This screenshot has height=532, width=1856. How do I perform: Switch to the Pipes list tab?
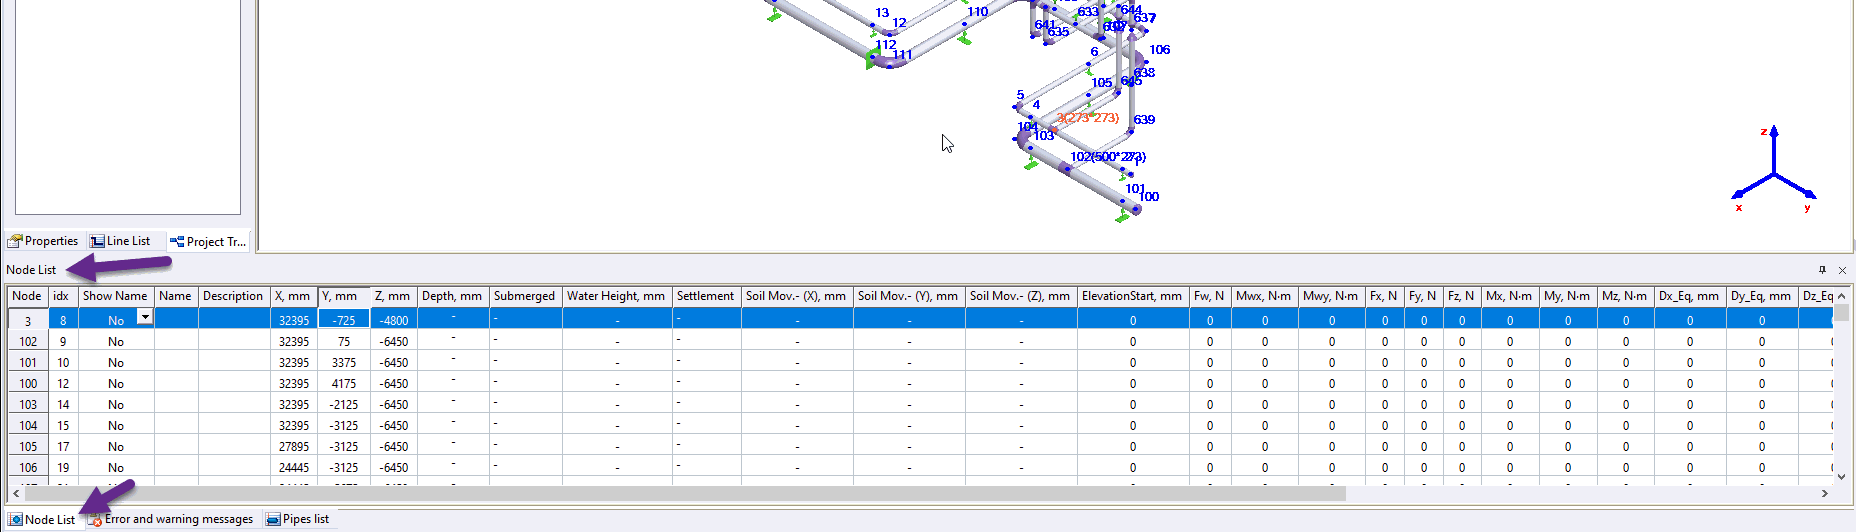tap(298, 519)
